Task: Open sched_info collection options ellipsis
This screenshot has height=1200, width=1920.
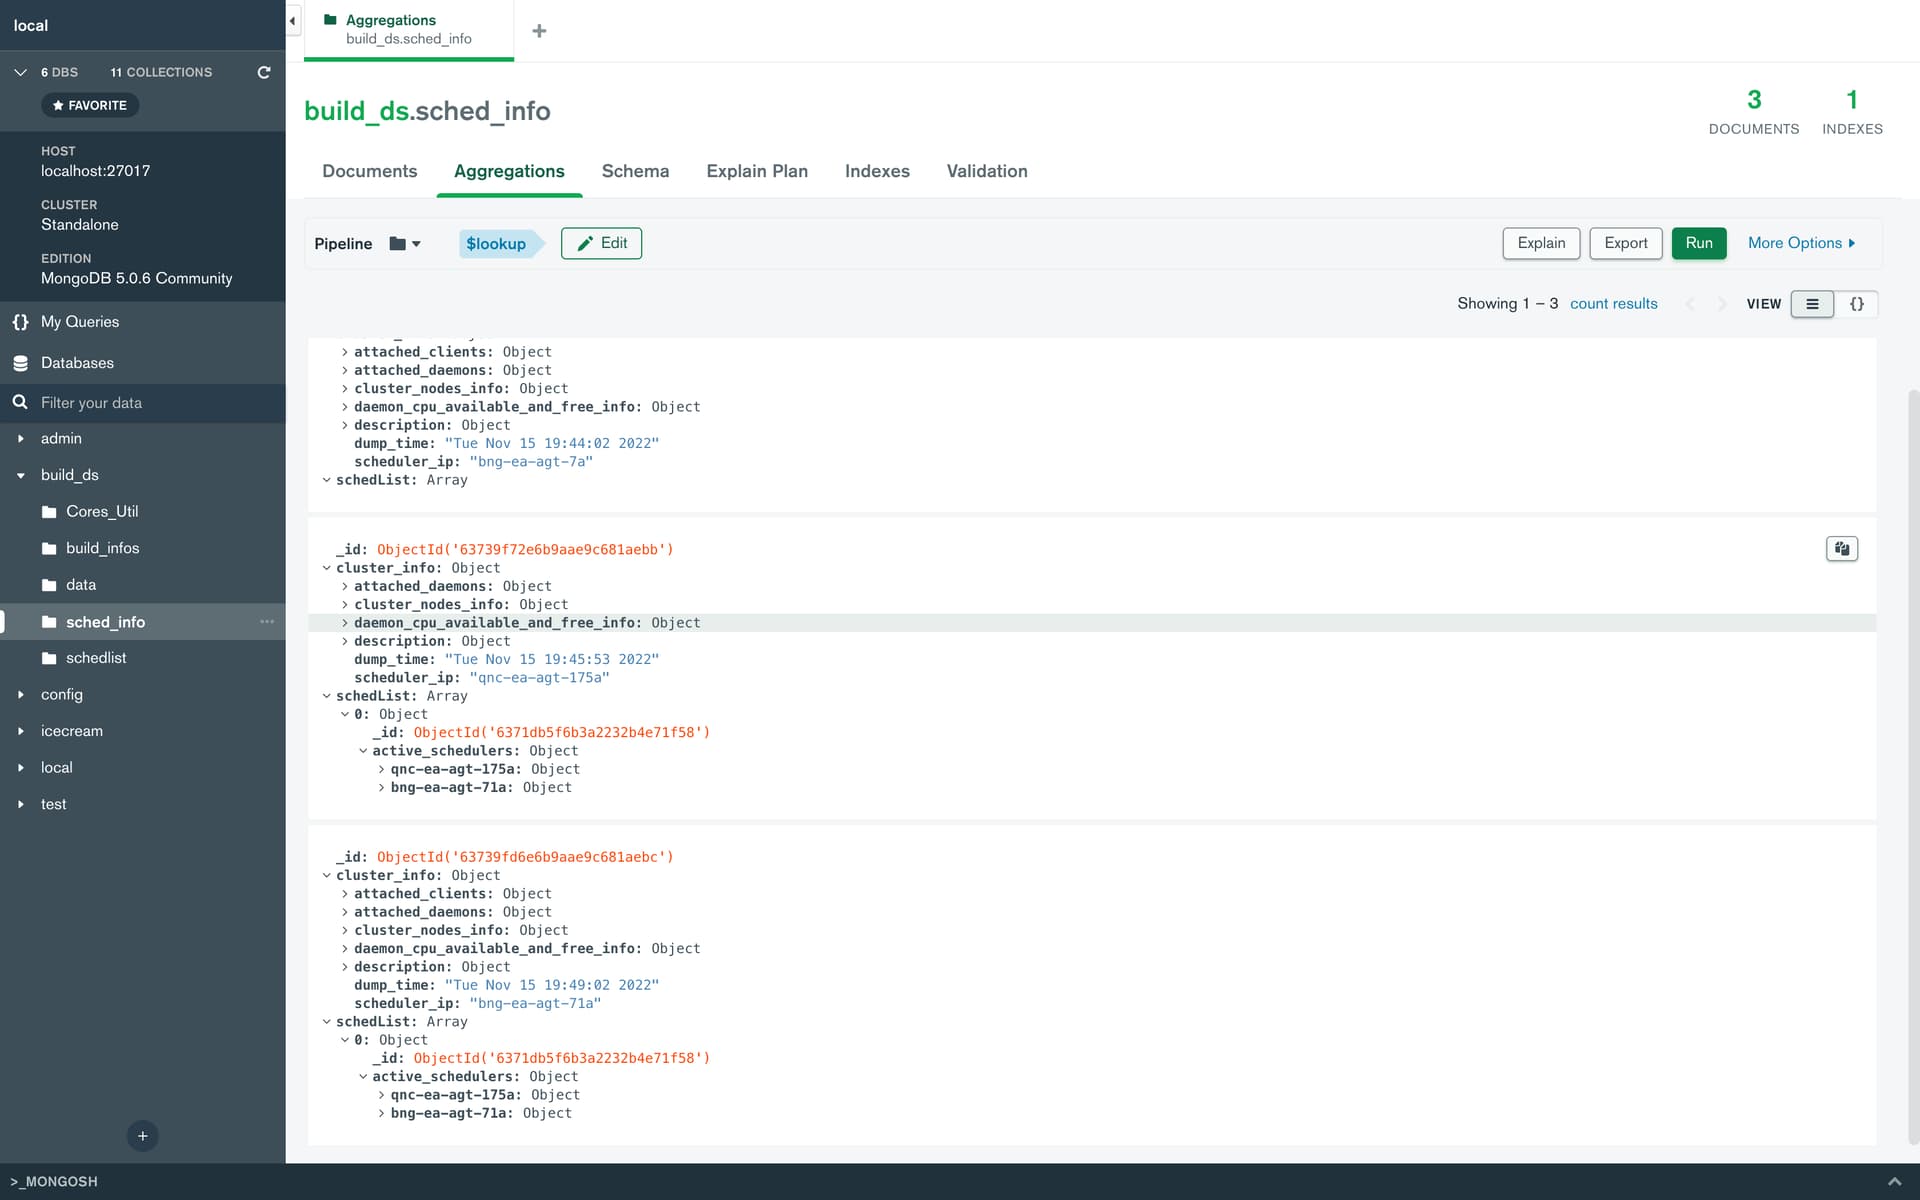Action: pos(267,622)
